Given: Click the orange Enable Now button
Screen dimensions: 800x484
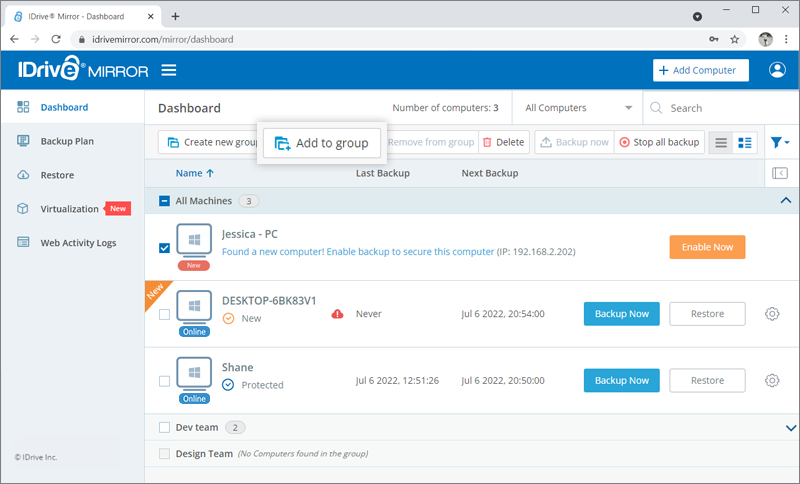Looking at the screenshot, I should tap(706, 247).
